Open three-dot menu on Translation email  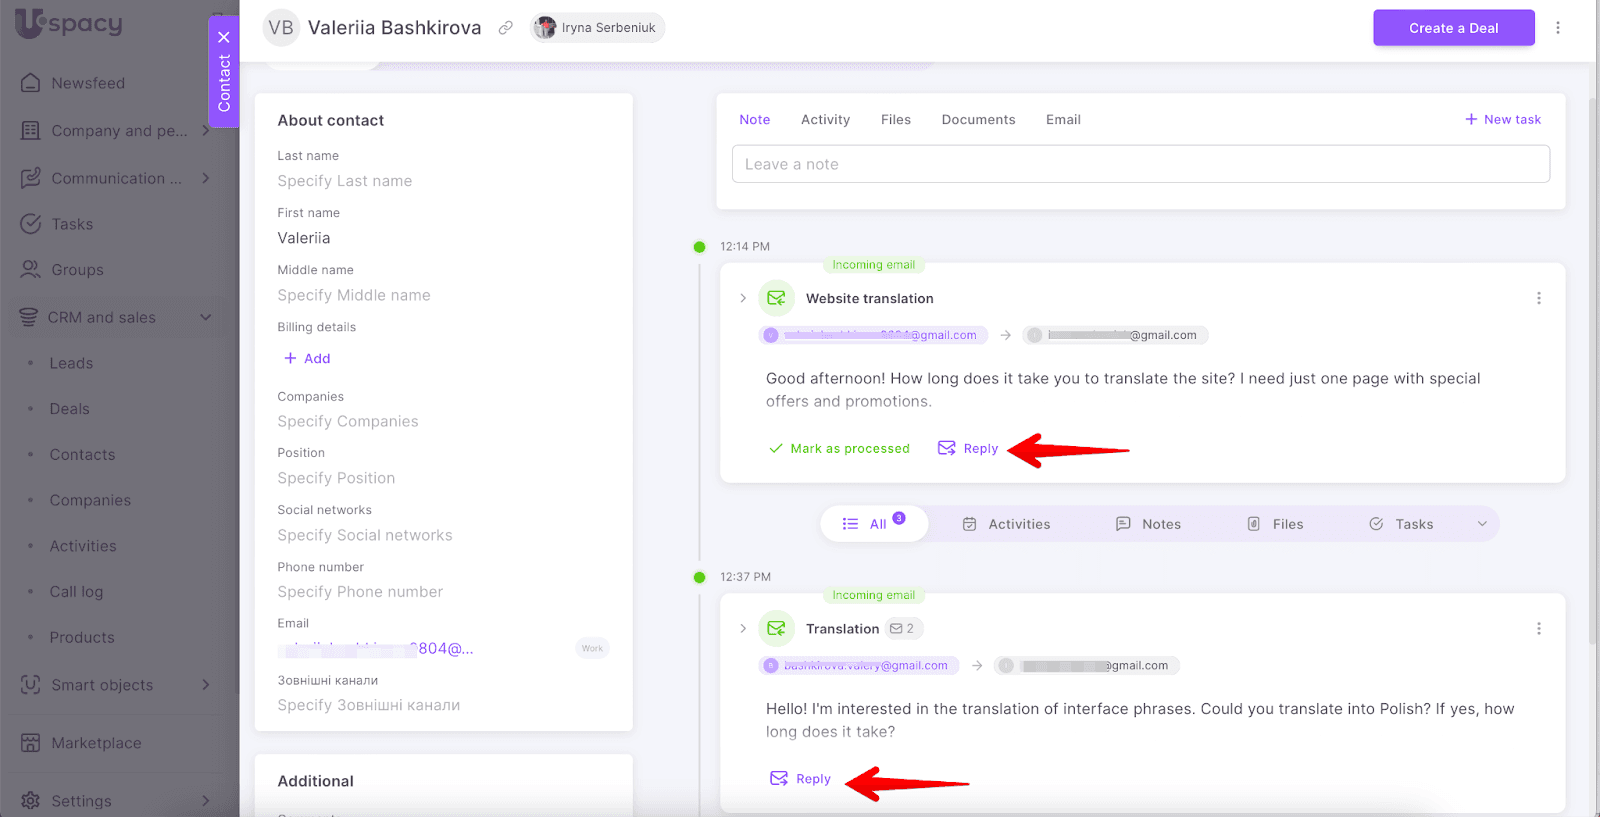pos(1538,628)
